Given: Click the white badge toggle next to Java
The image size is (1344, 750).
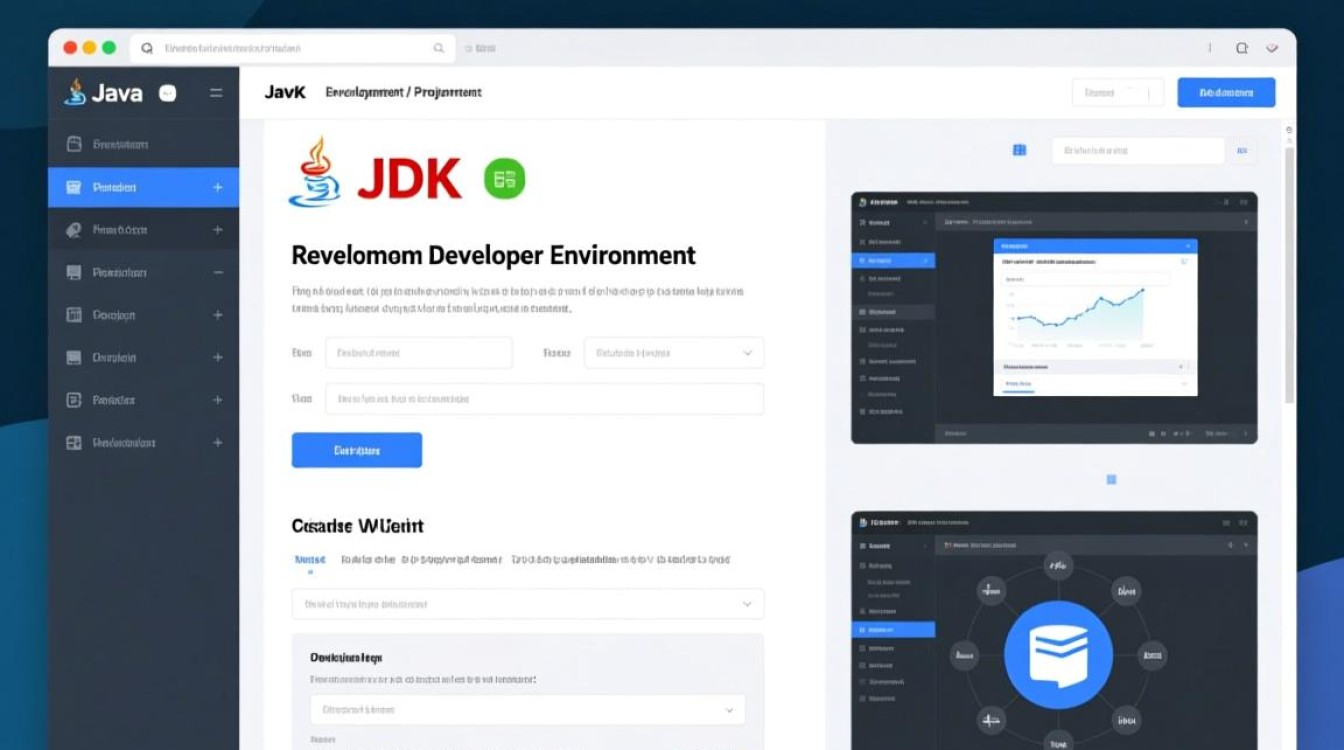Looking at the screenshot, I should [x=168, y=93].
